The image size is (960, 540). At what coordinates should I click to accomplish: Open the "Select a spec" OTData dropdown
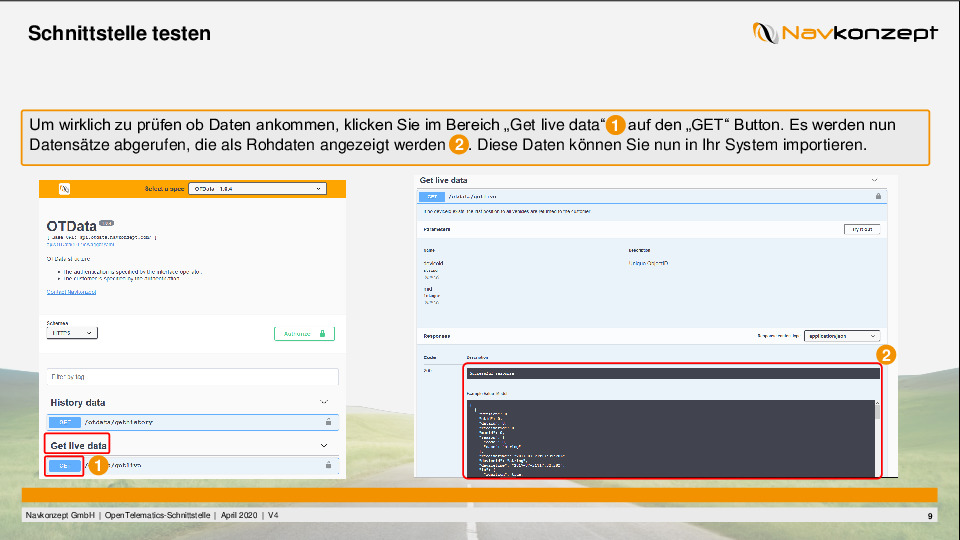[x=258, y=188]
